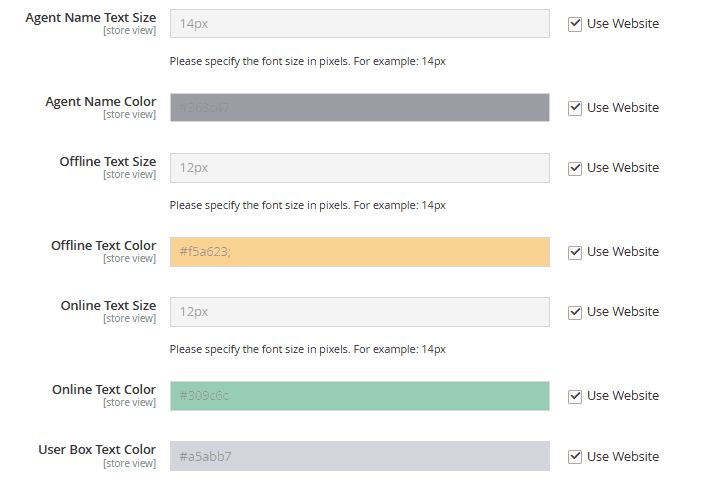The height and width of the screenshot is (481, 725).
Task: Uncheck Use Website for Agent Name Color
Action: [575, 108]
